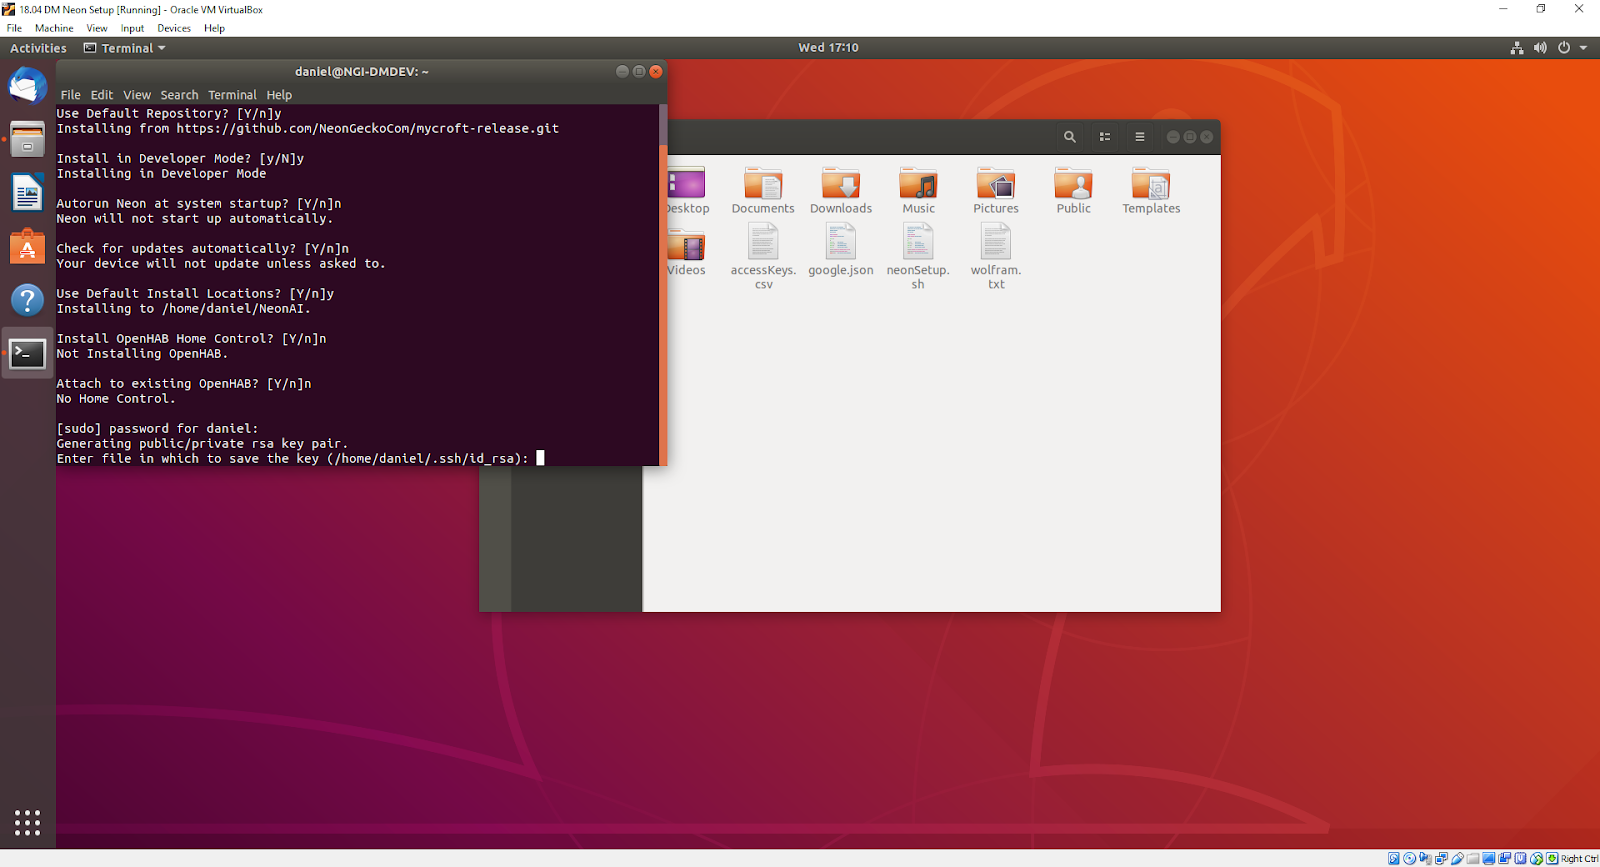This screenshot has height=867, width=1600.
Task: Click the VirtualBox hard disk status icon
Action: 1393,858
